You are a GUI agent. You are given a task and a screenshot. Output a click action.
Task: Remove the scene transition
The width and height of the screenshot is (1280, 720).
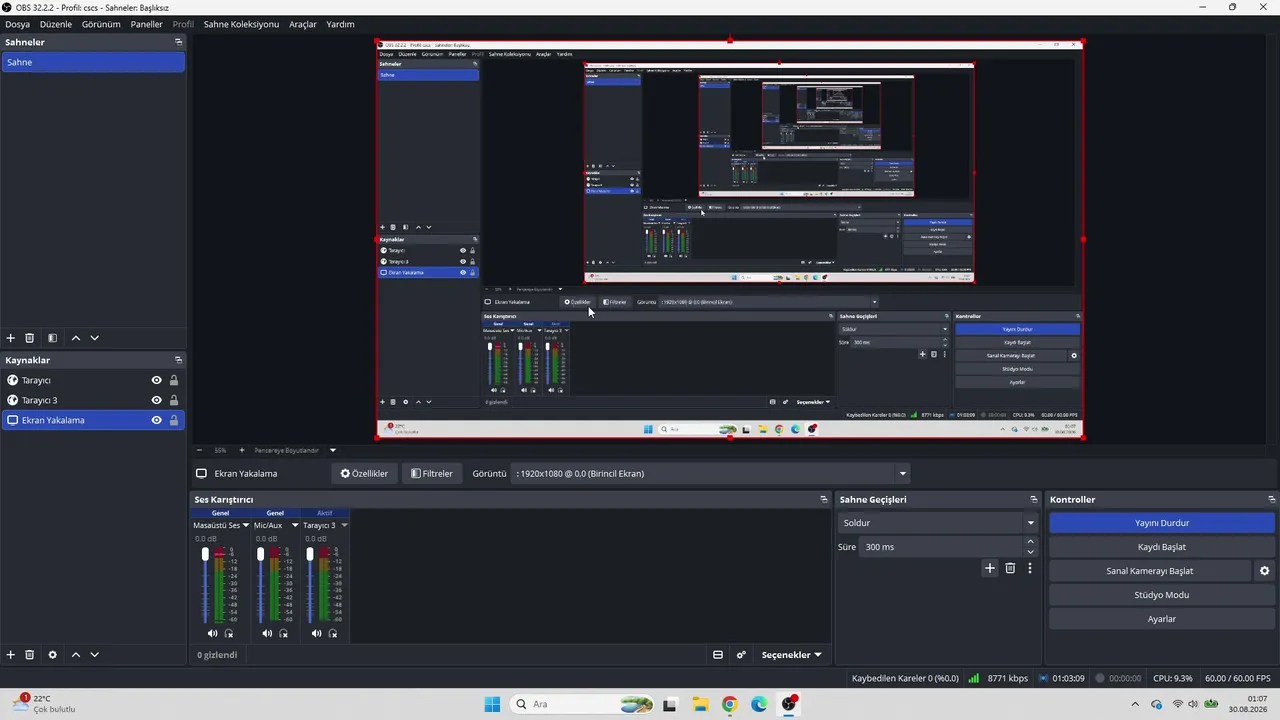(1010, 568)
